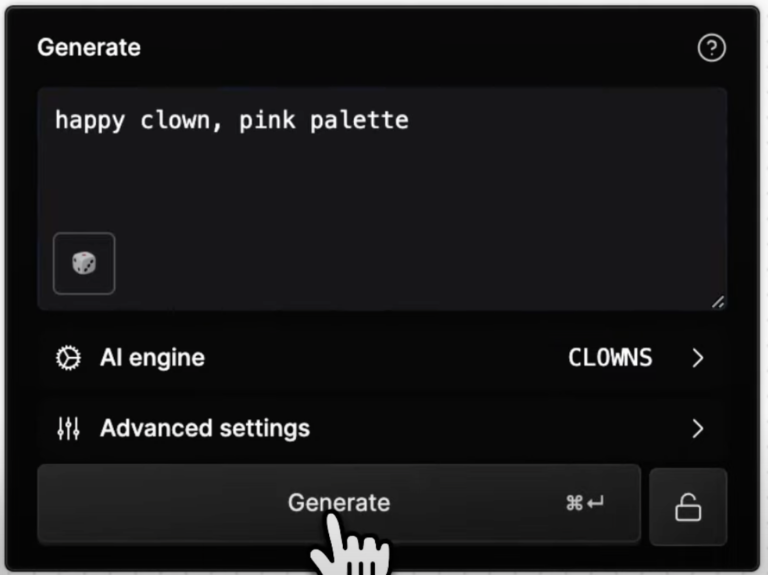Viewport: 768px width, 575px height.
Task: Roll the dice for a random prompt
Action: pos(84,264)
